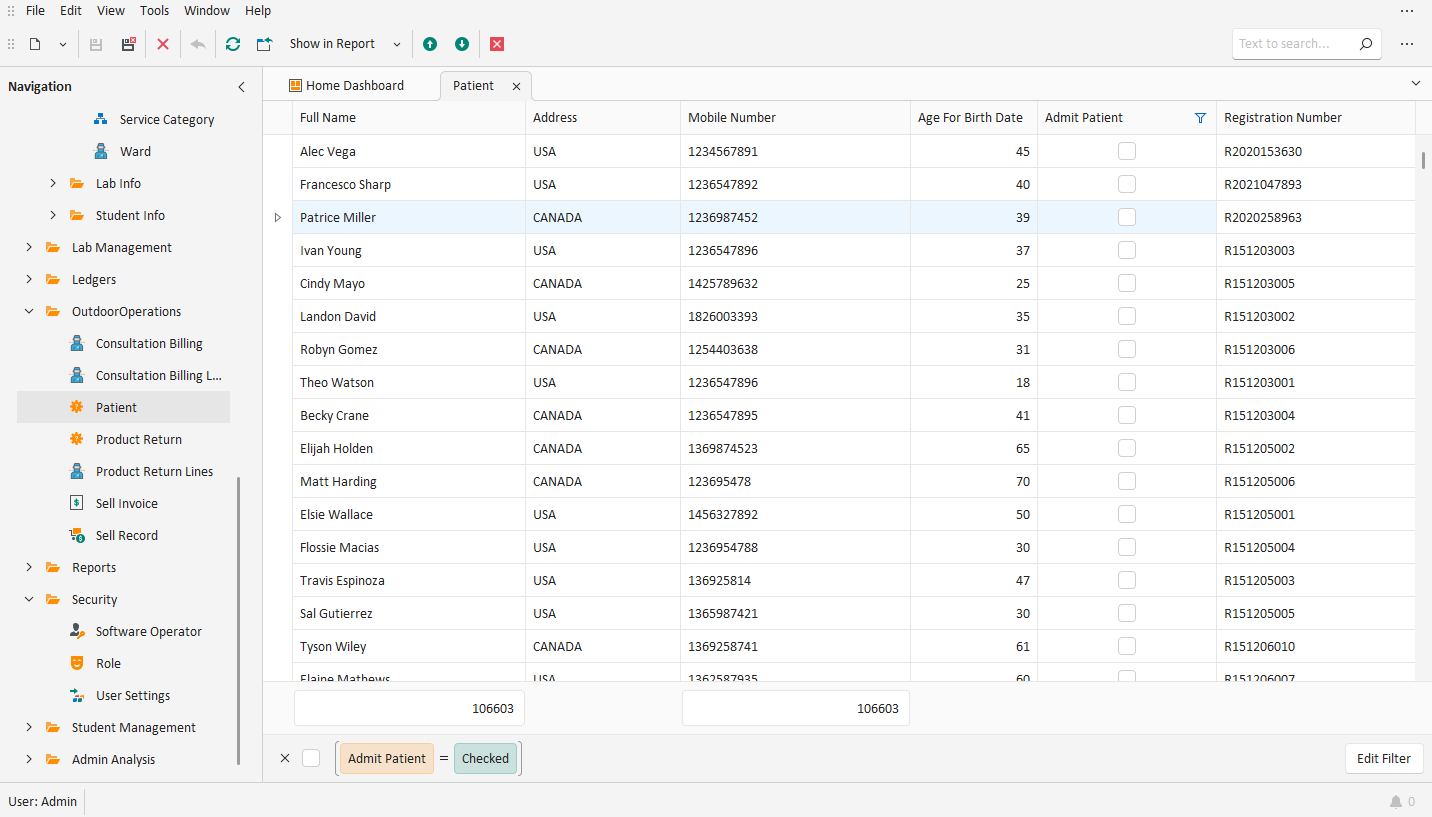Check Admit Patient for Cindy Mayo
This screenshot has width=1432, height=817.
coord(1127,283)
